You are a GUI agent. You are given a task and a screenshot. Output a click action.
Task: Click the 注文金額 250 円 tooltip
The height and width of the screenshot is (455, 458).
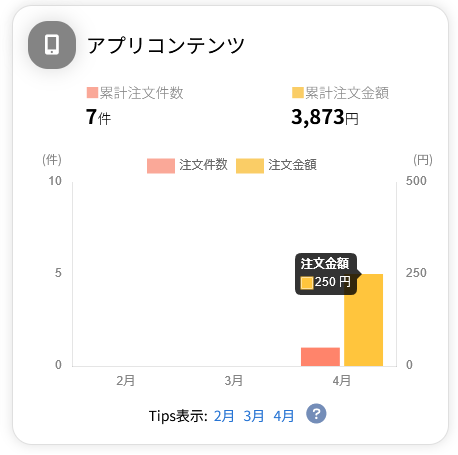point(326,274)
